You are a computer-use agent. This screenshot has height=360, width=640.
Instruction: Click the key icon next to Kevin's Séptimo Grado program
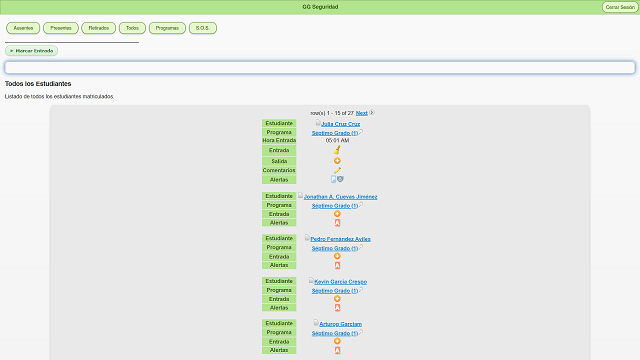[x=361, y=289]
